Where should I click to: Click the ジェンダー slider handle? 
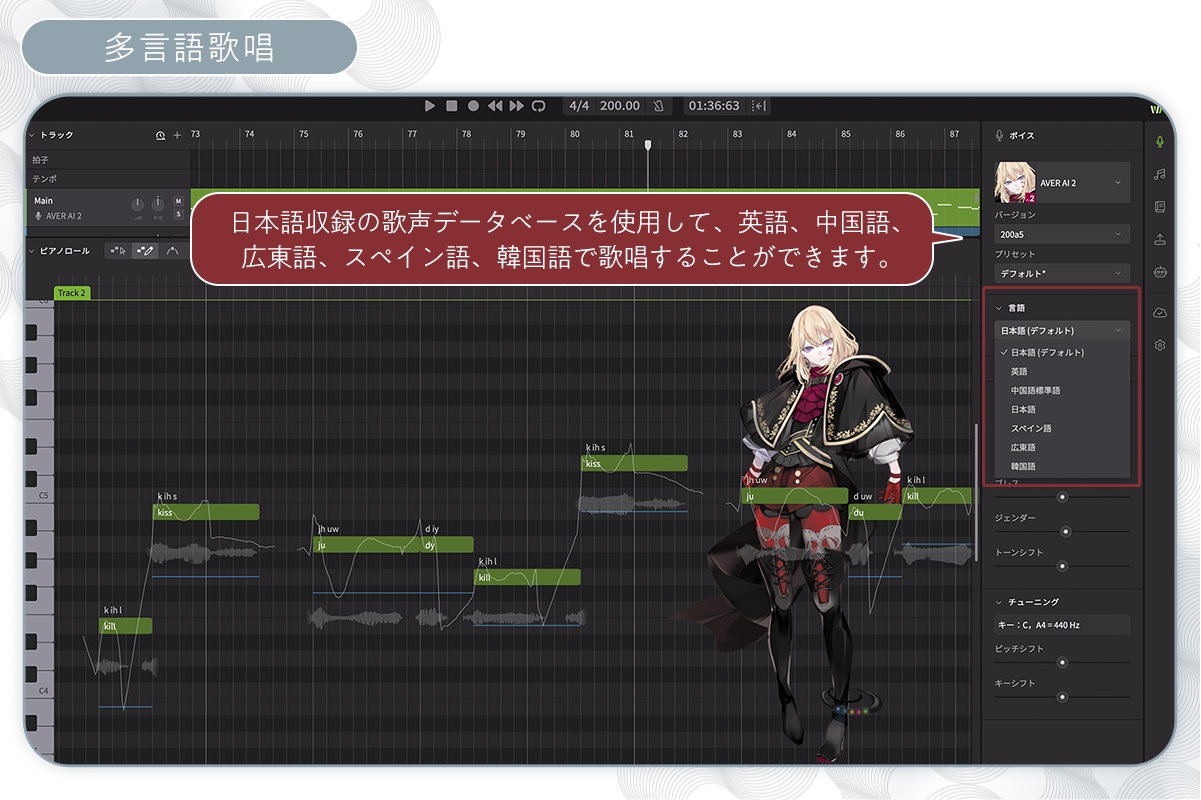point(1065,532)
